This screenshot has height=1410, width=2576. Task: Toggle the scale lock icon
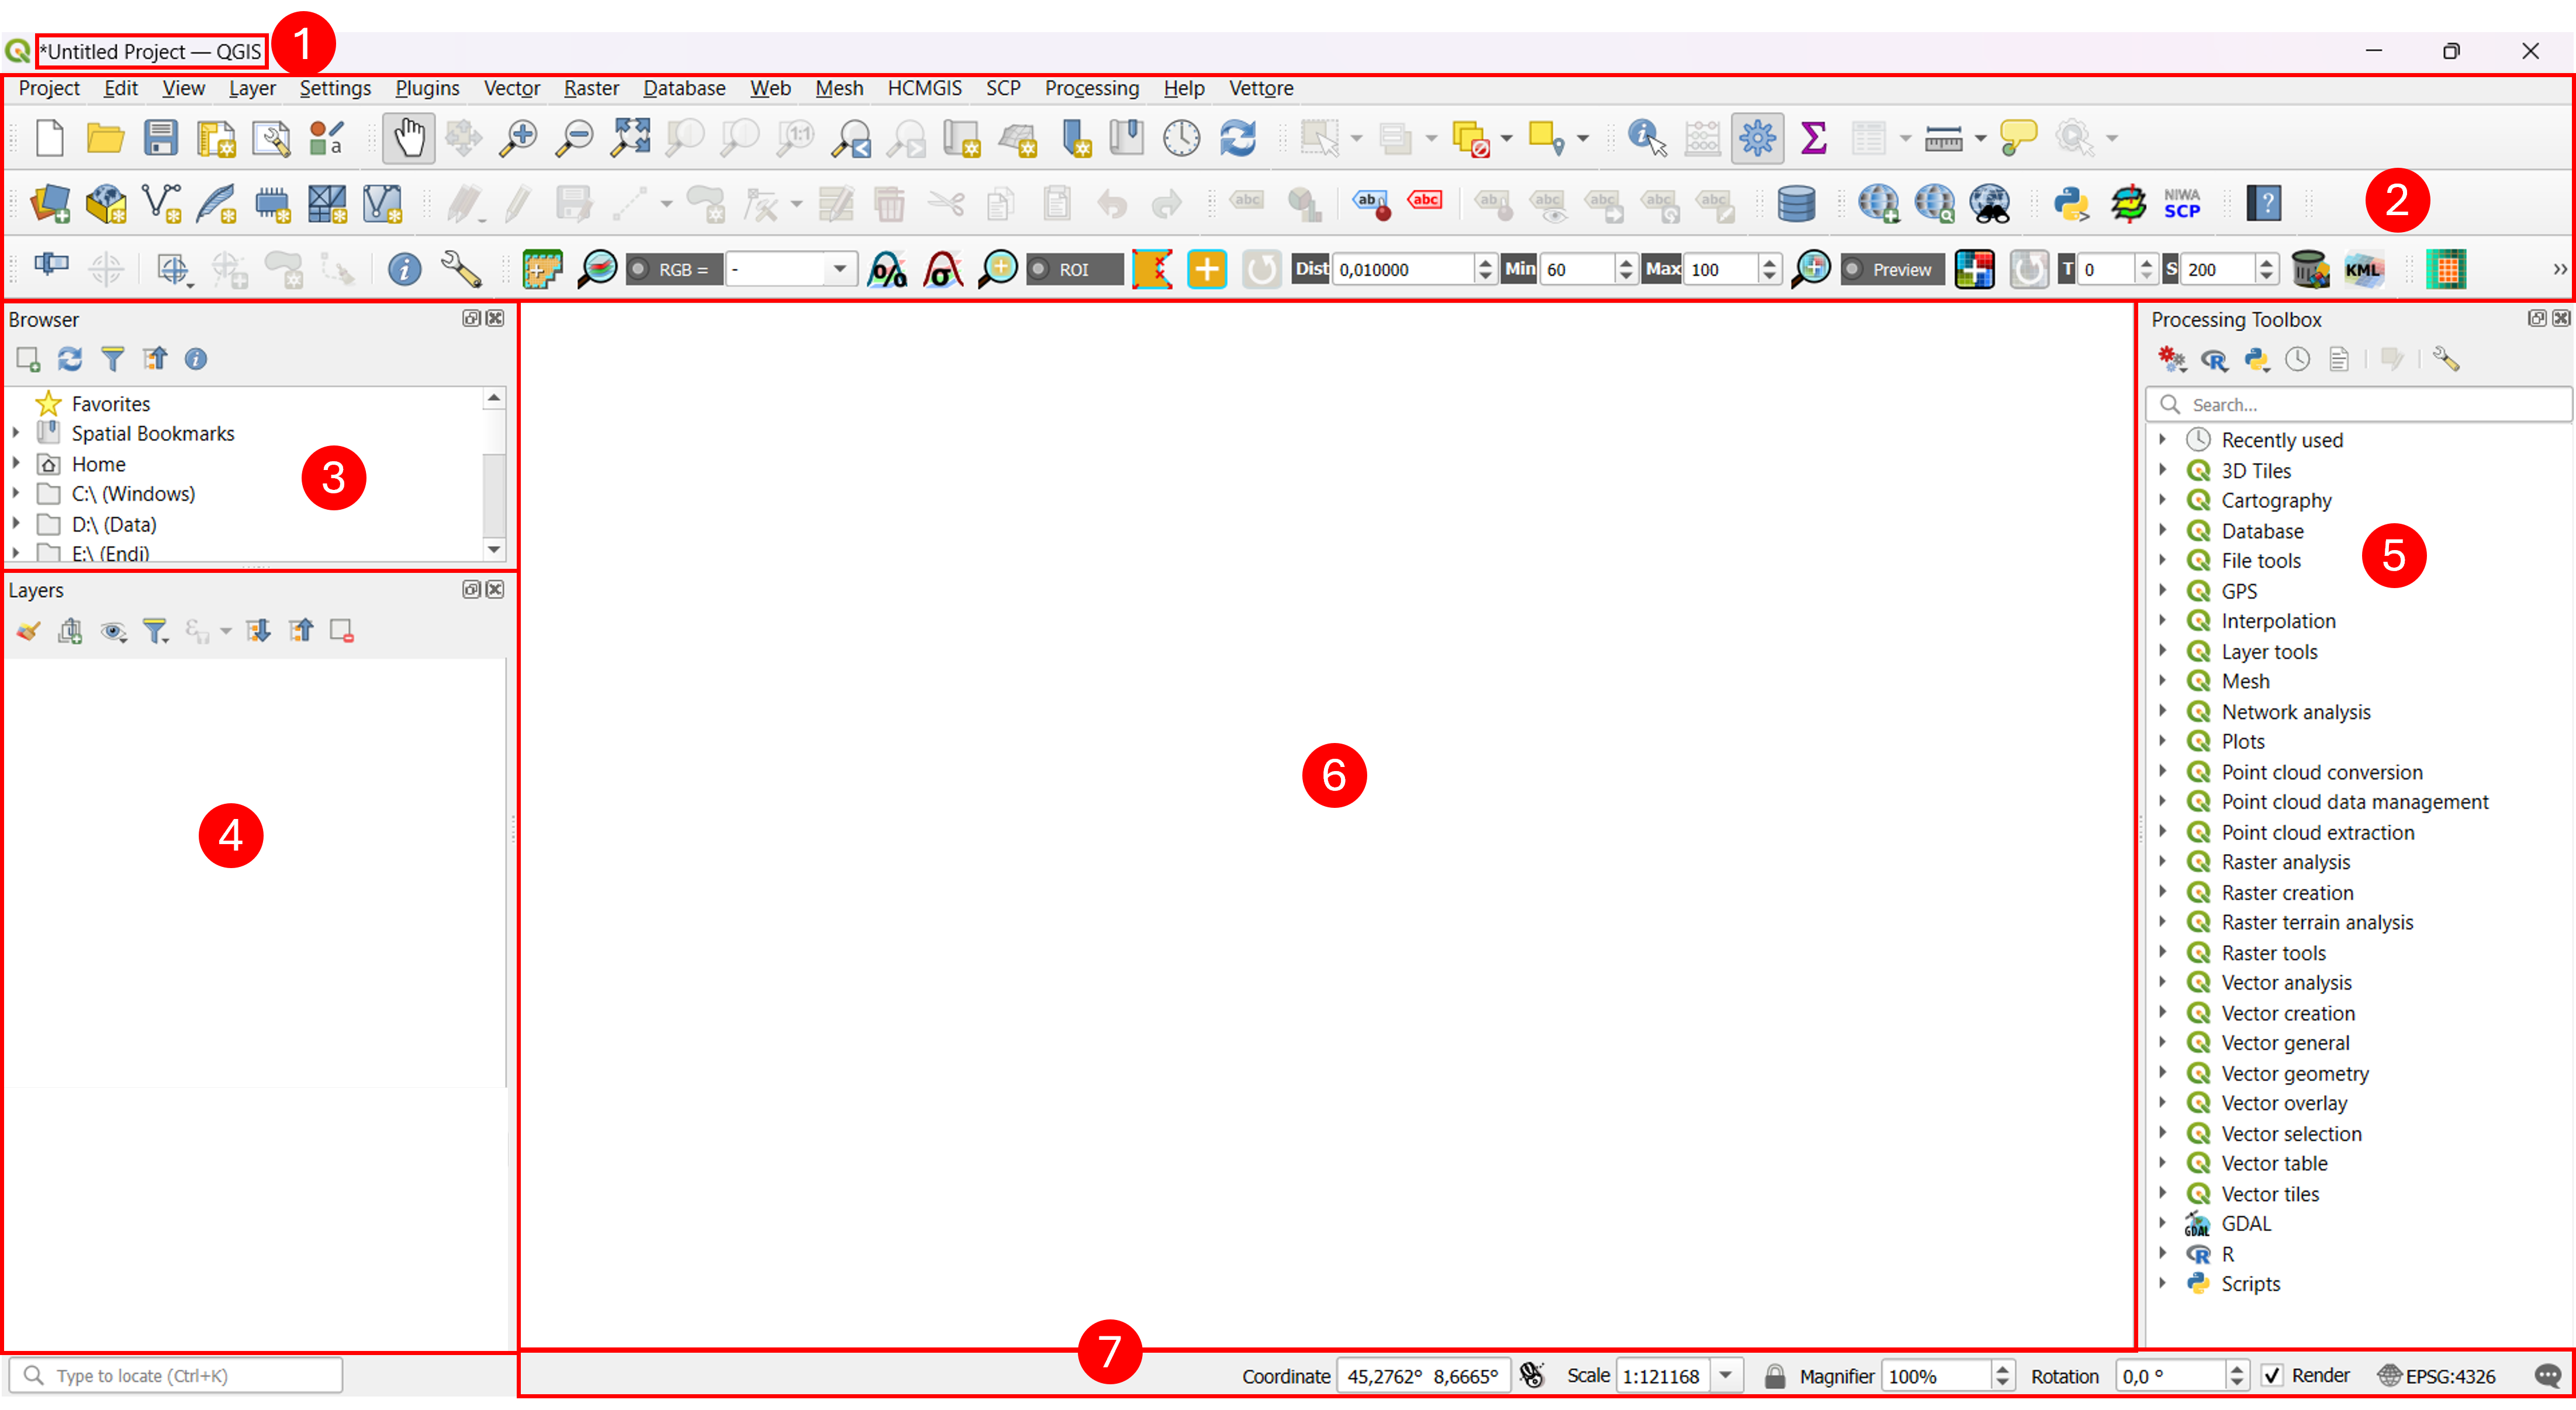click(1775, 1376)
